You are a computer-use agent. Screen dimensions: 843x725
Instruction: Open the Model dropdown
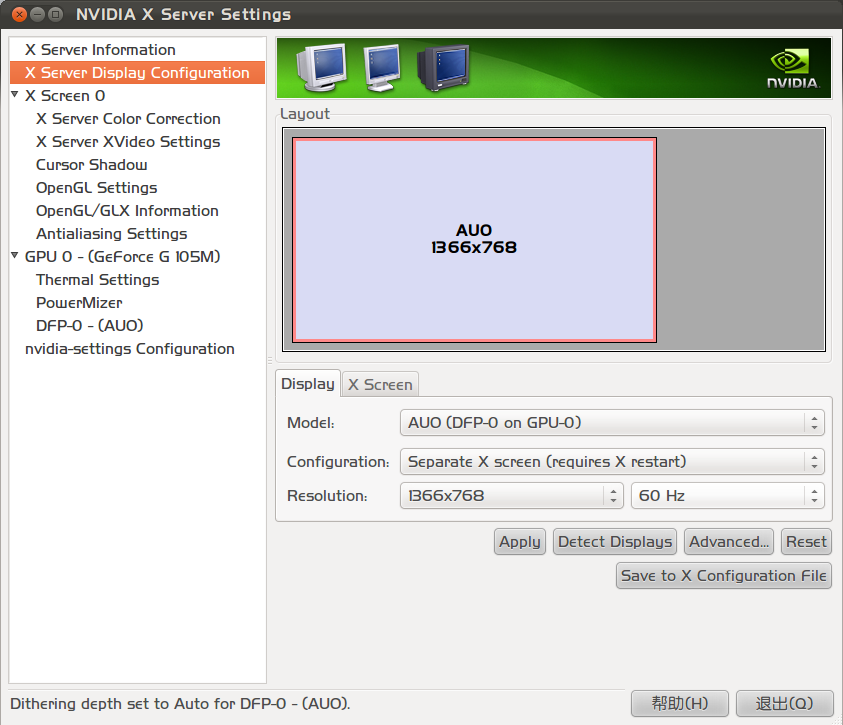(x=612, y=422)
